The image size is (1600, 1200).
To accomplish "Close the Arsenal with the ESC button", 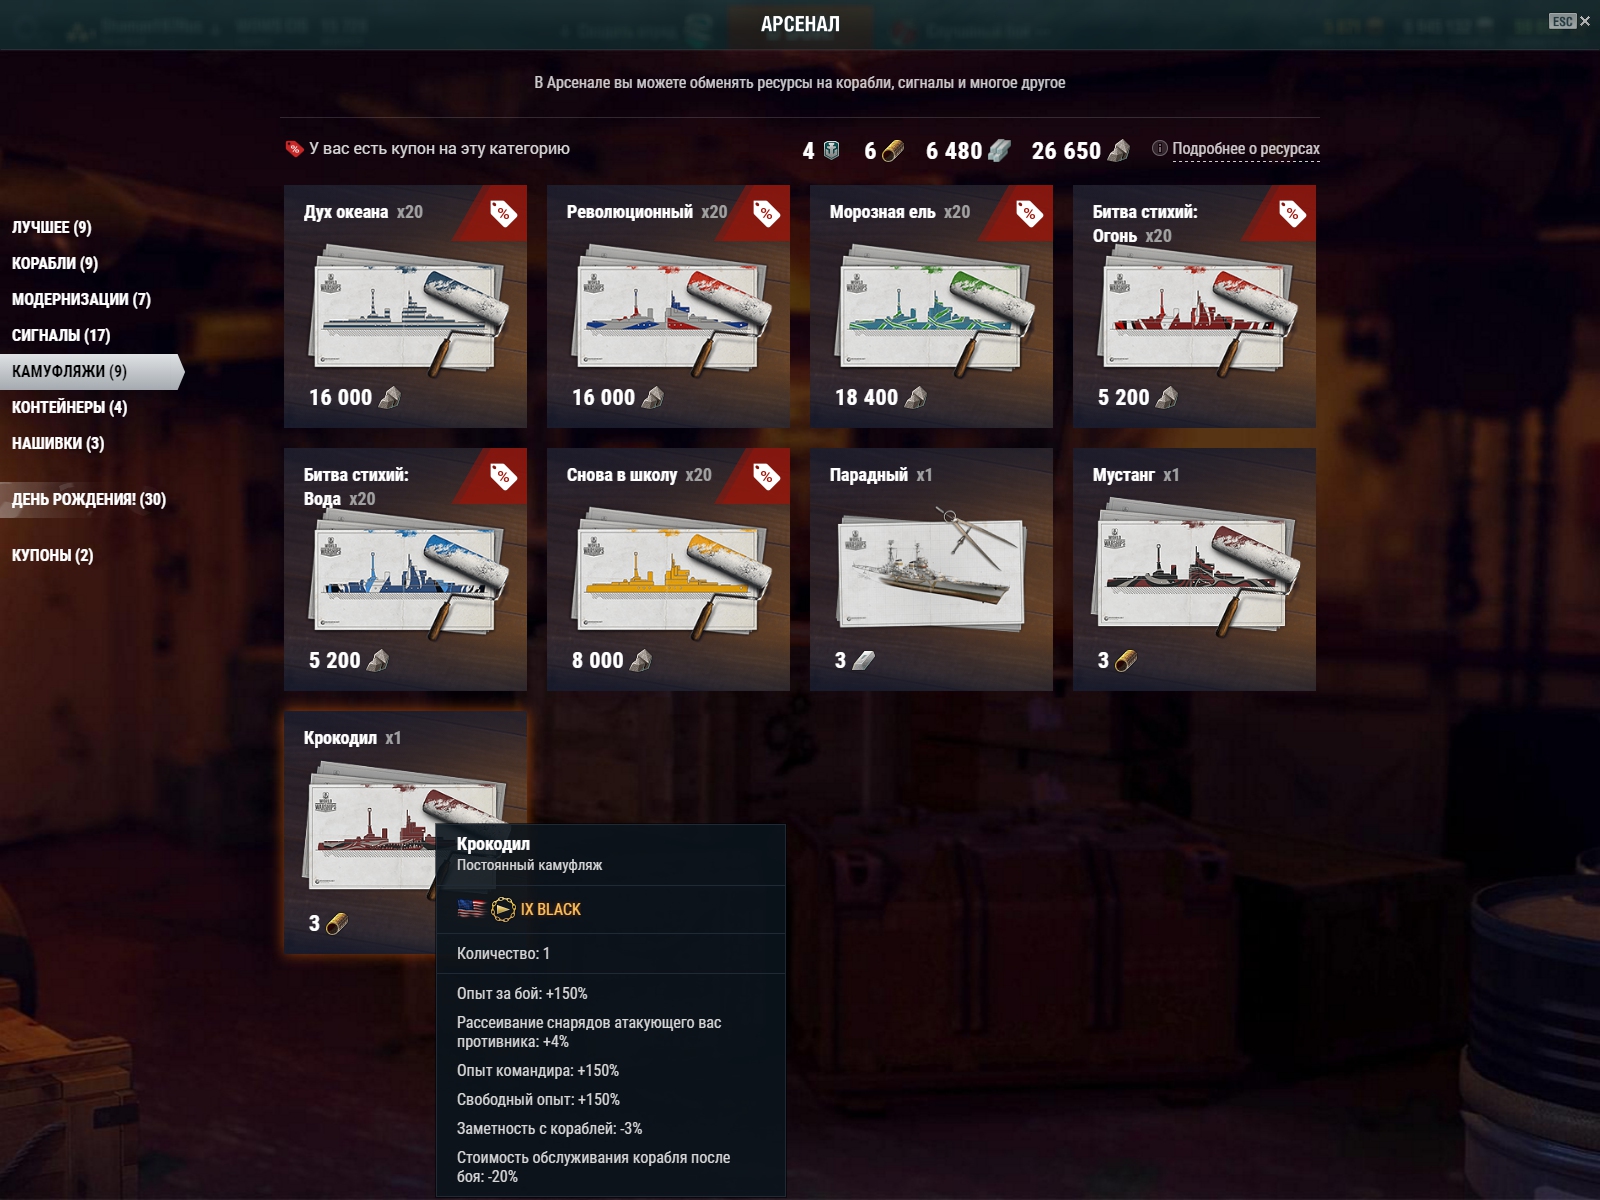I will [1570, 21].
